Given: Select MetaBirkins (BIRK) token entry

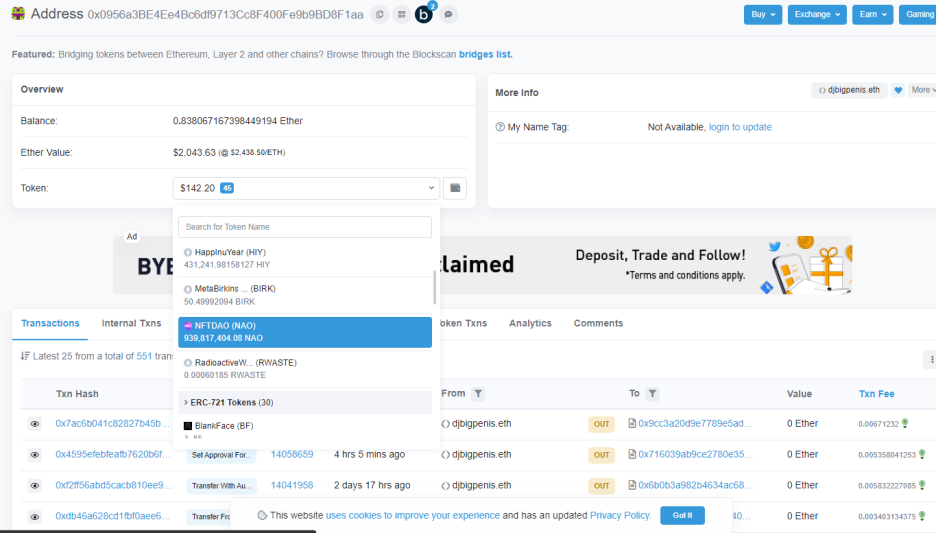Looking at the screenshot, I should 305,295.
